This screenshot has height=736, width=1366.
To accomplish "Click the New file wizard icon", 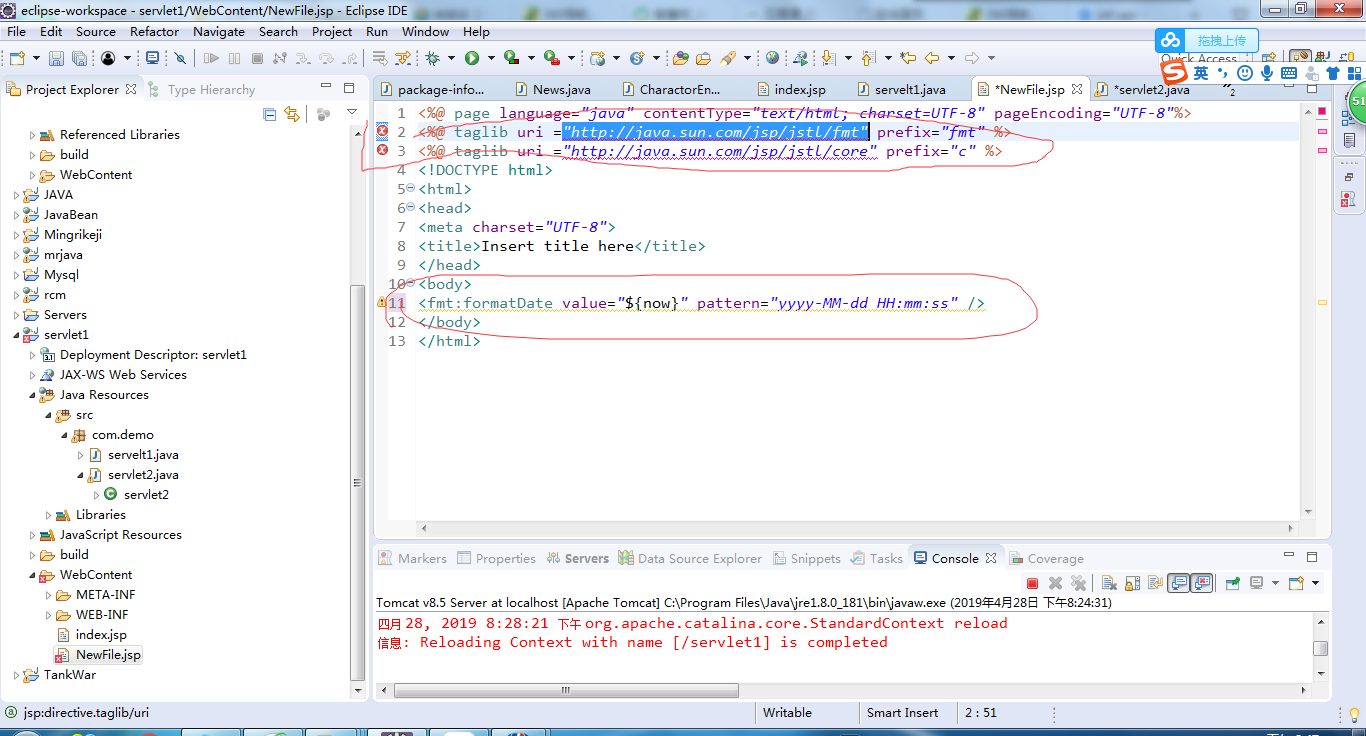I will click(x=17, y=58).
